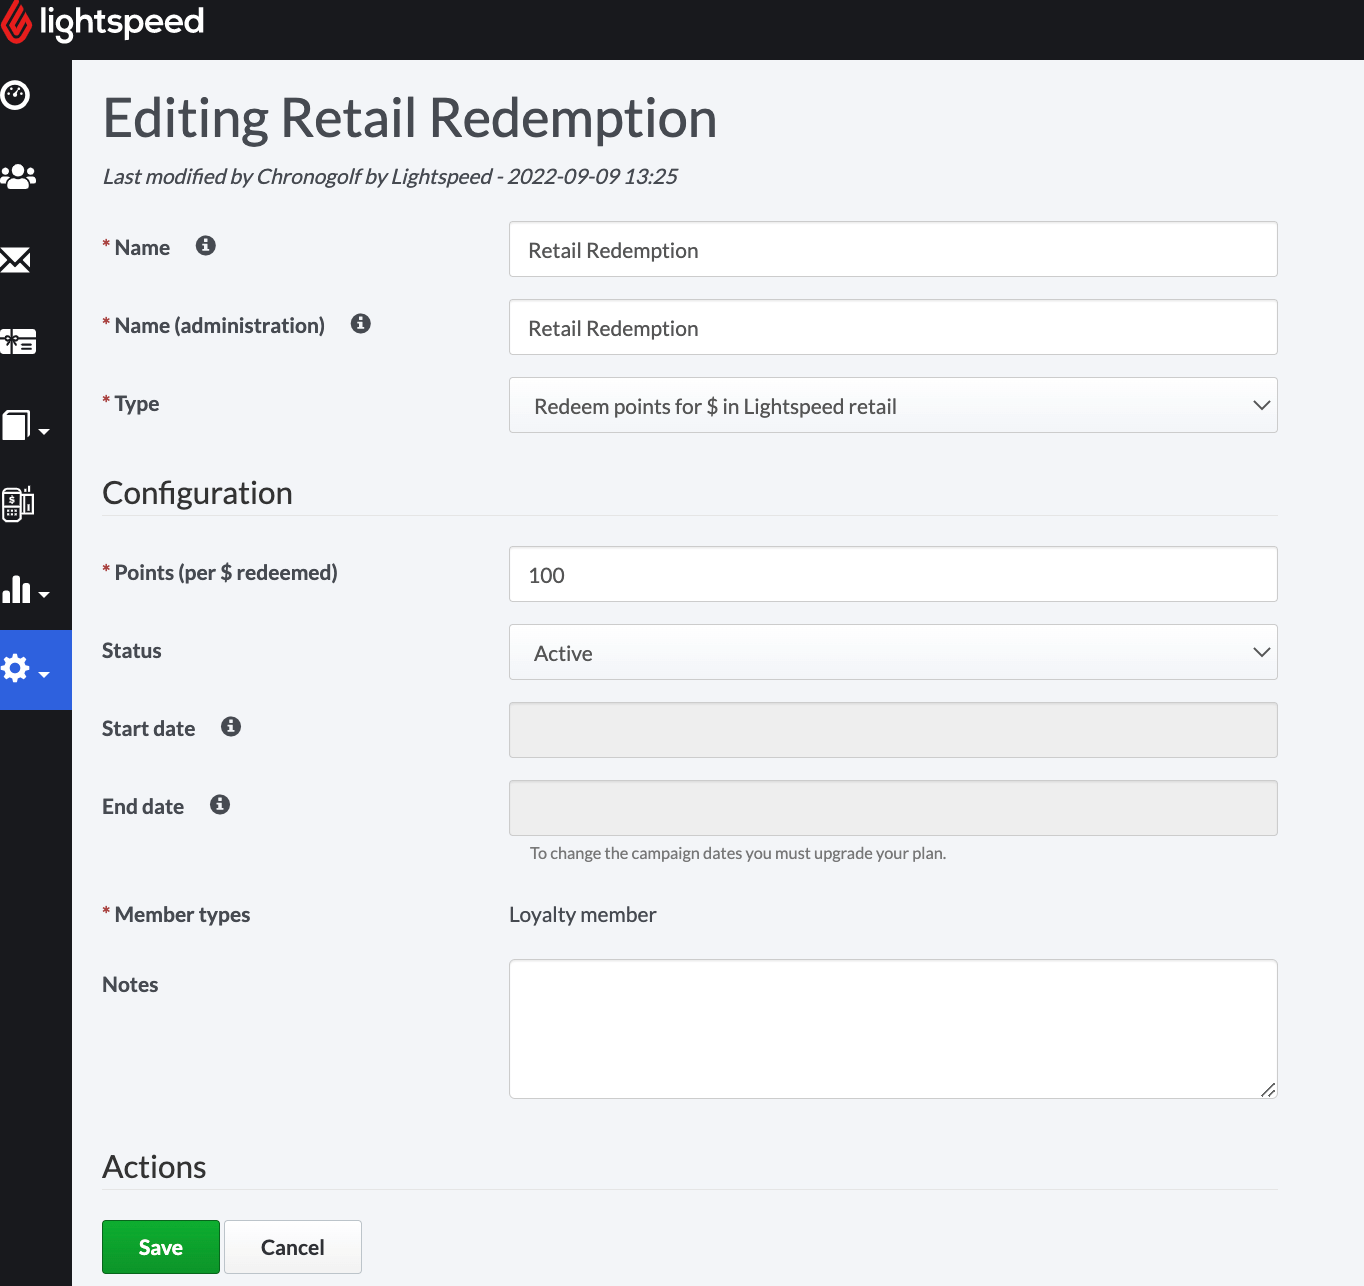Click the disabled End date field
1364x1286 pixels.
point(893,808)
